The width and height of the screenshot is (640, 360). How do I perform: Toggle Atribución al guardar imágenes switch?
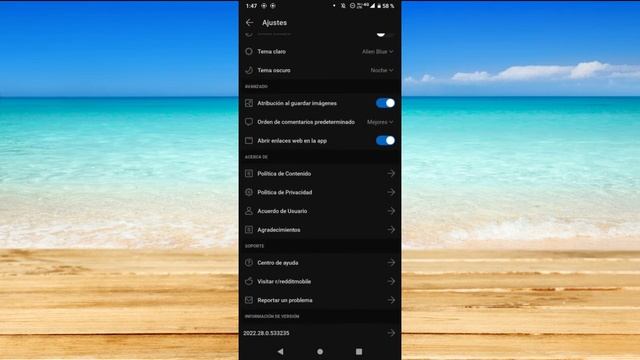385,103
